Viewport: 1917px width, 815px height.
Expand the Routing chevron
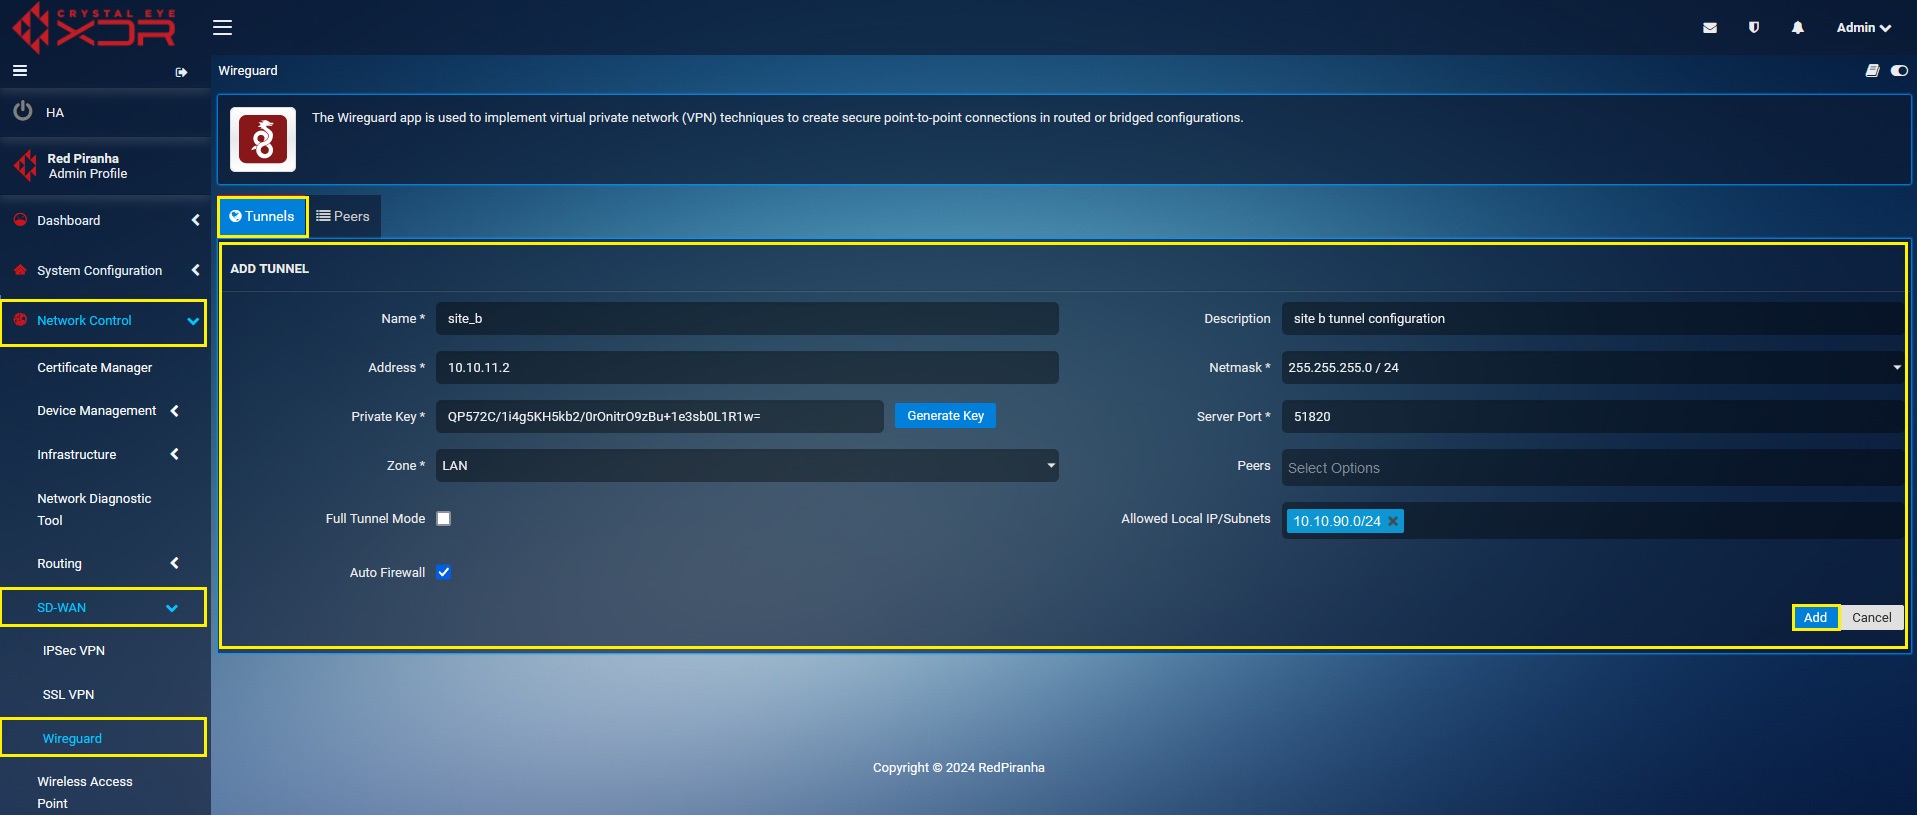[x=175, y=563]
